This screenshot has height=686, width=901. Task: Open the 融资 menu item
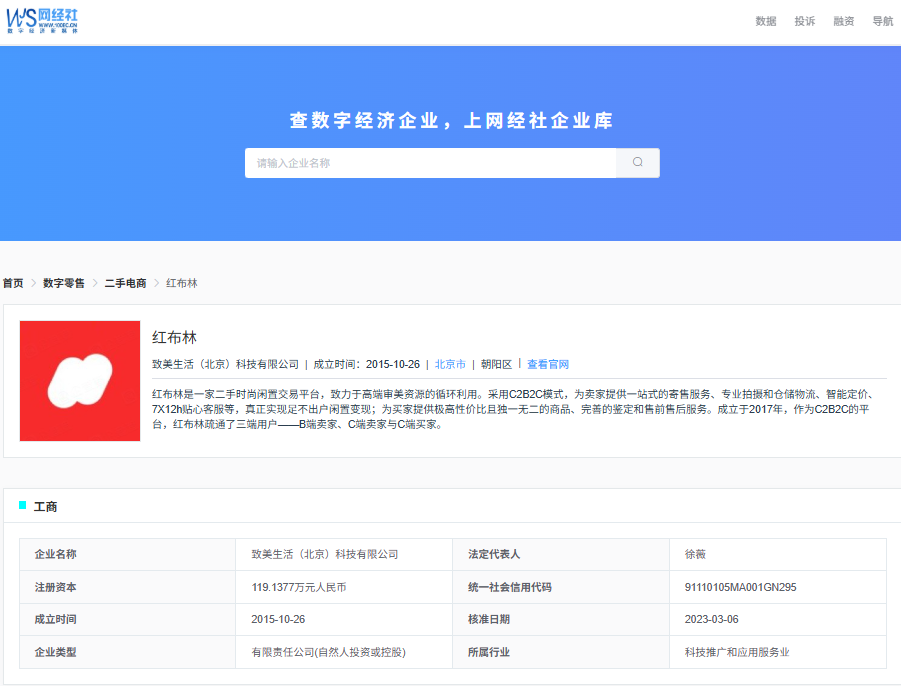pyautogui.click(x=844, y=21)
